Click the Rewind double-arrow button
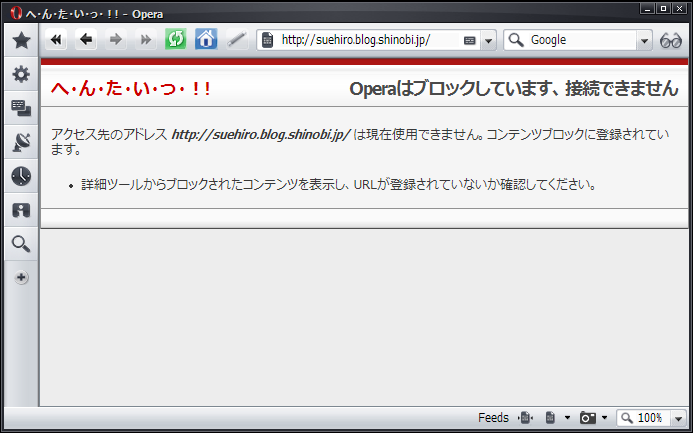 pyautogui.click(x=56, y=40)
